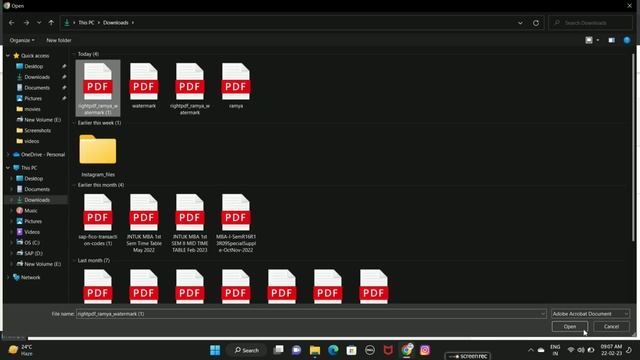Open Pictures under Quick access
The width and height of the screenshot is (640, 360).
[33, 98]
